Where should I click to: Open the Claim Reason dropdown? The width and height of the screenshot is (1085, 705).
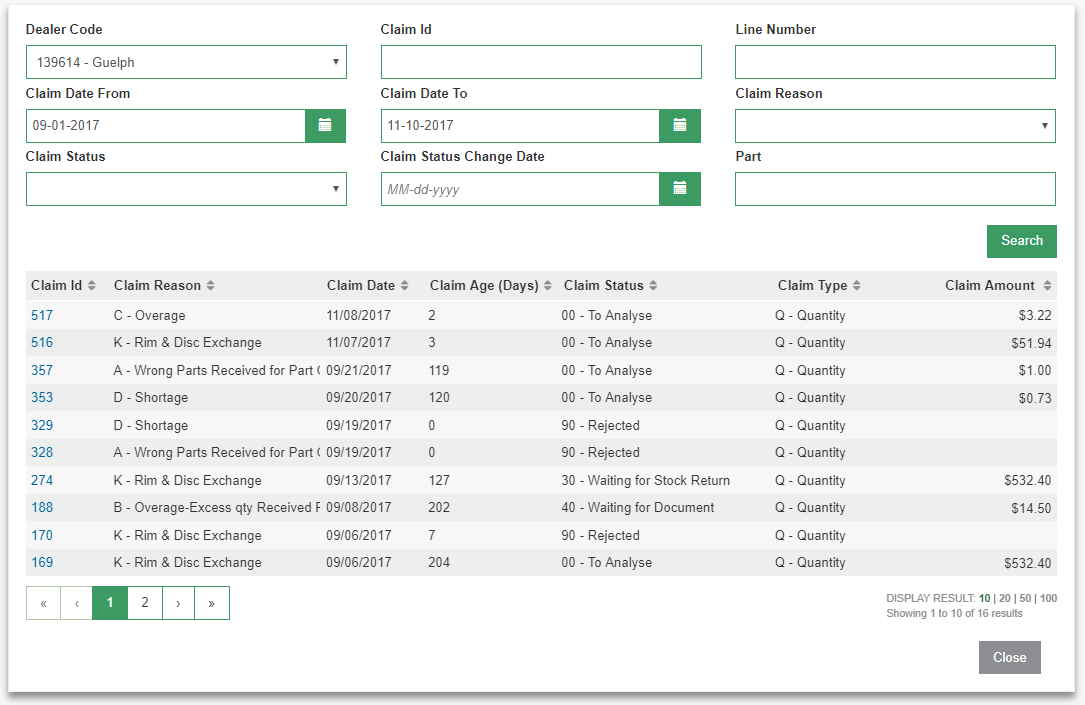(895, 126)
